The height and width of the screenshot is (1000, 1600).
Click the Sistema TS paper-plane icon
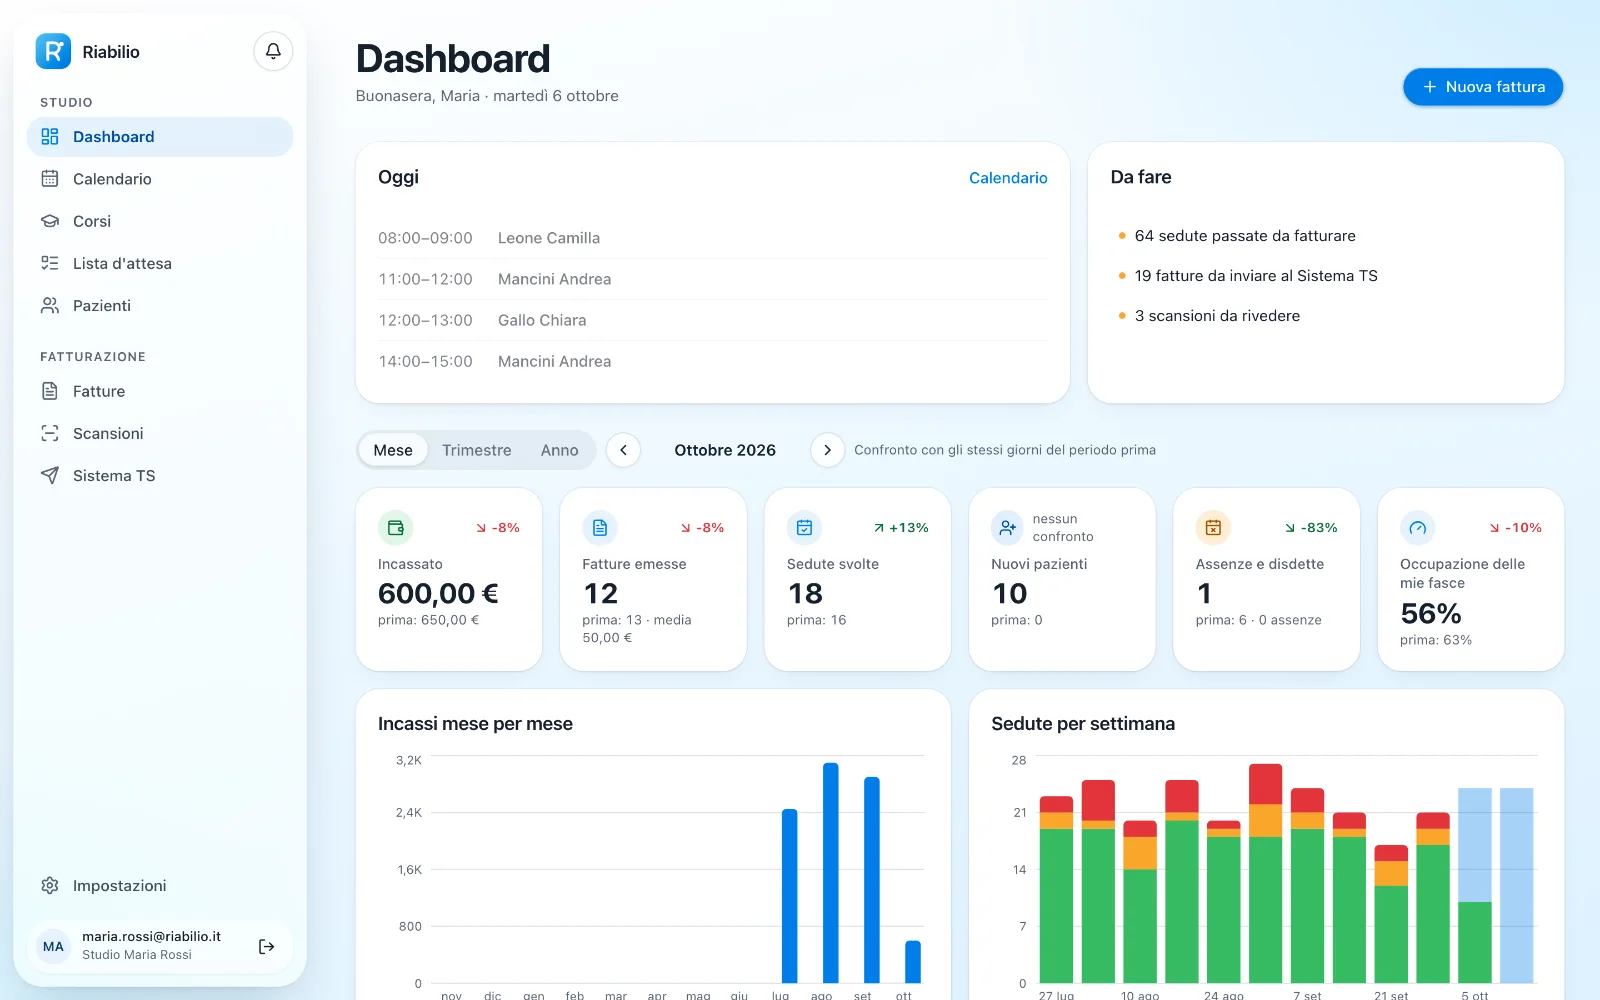[x=50, y=475]
